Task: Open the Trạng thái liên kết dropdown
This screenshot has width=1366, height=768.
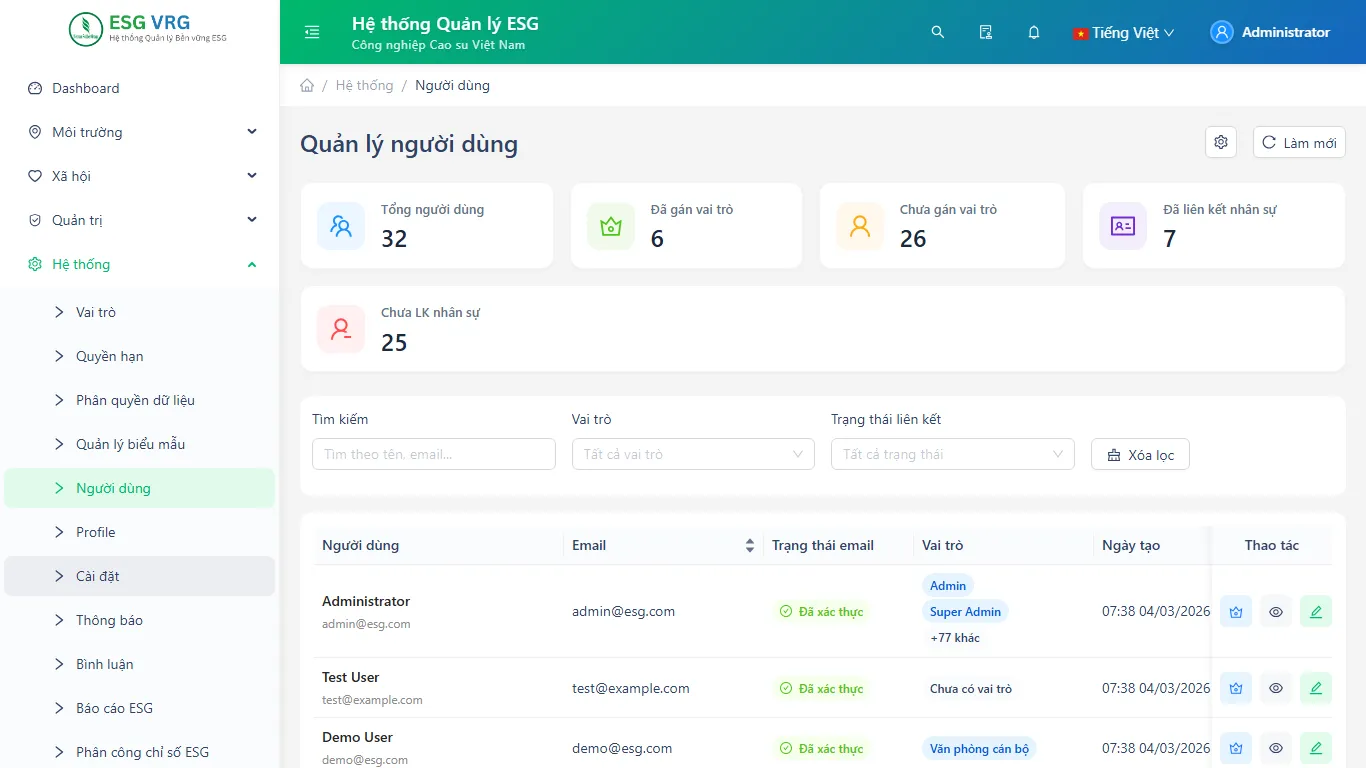Action: pyautogui.click(x=953, y=454)
